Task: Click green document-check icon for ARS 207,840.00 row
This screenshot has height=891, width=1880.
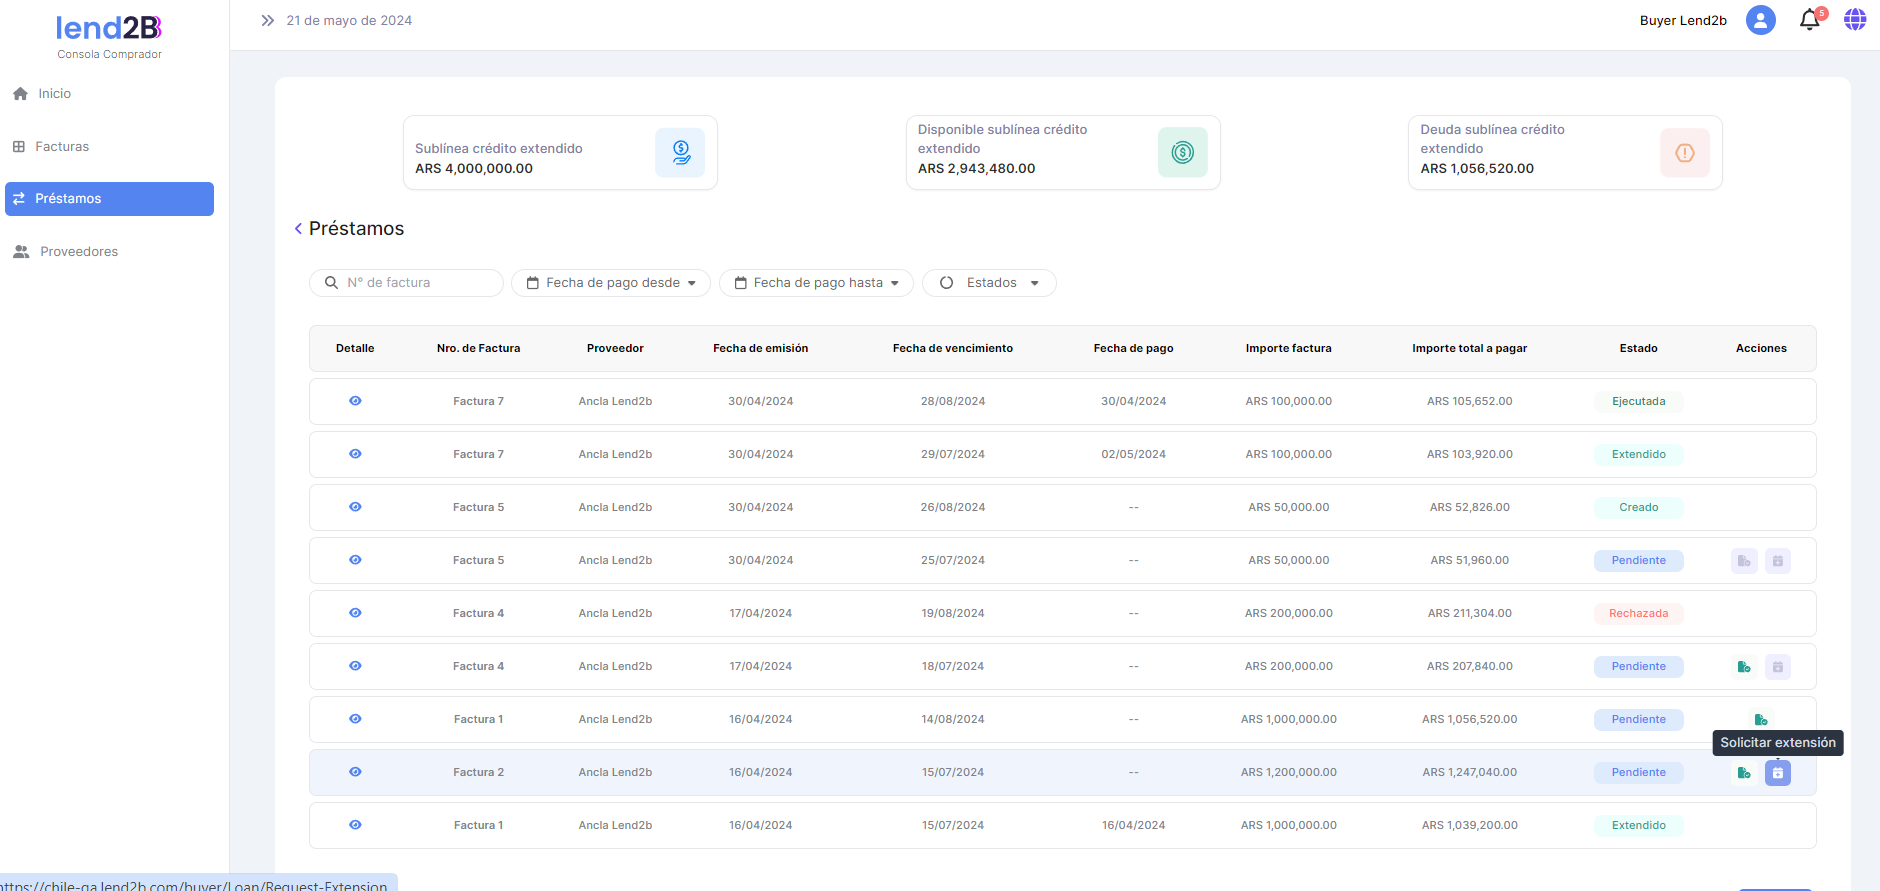Action: coord(1744,667)
